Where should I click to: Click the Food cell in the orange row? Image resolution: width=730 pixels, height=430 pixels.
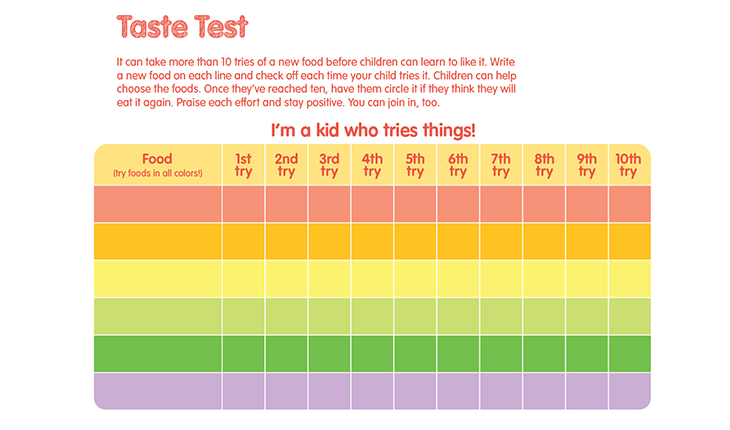pos(157,241)
